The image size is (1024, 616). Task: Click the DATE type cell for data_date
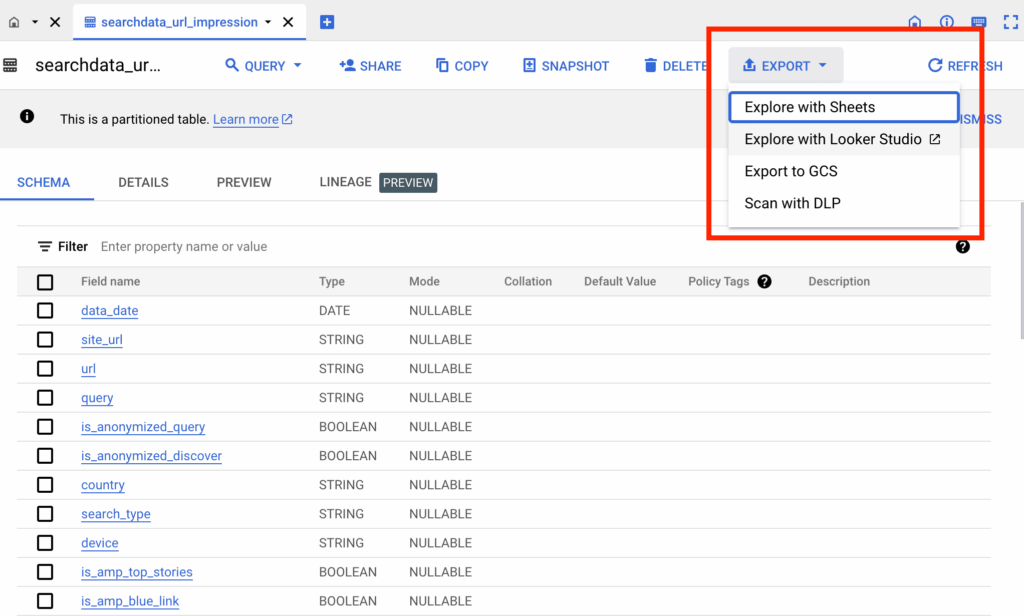click(334, 311)
